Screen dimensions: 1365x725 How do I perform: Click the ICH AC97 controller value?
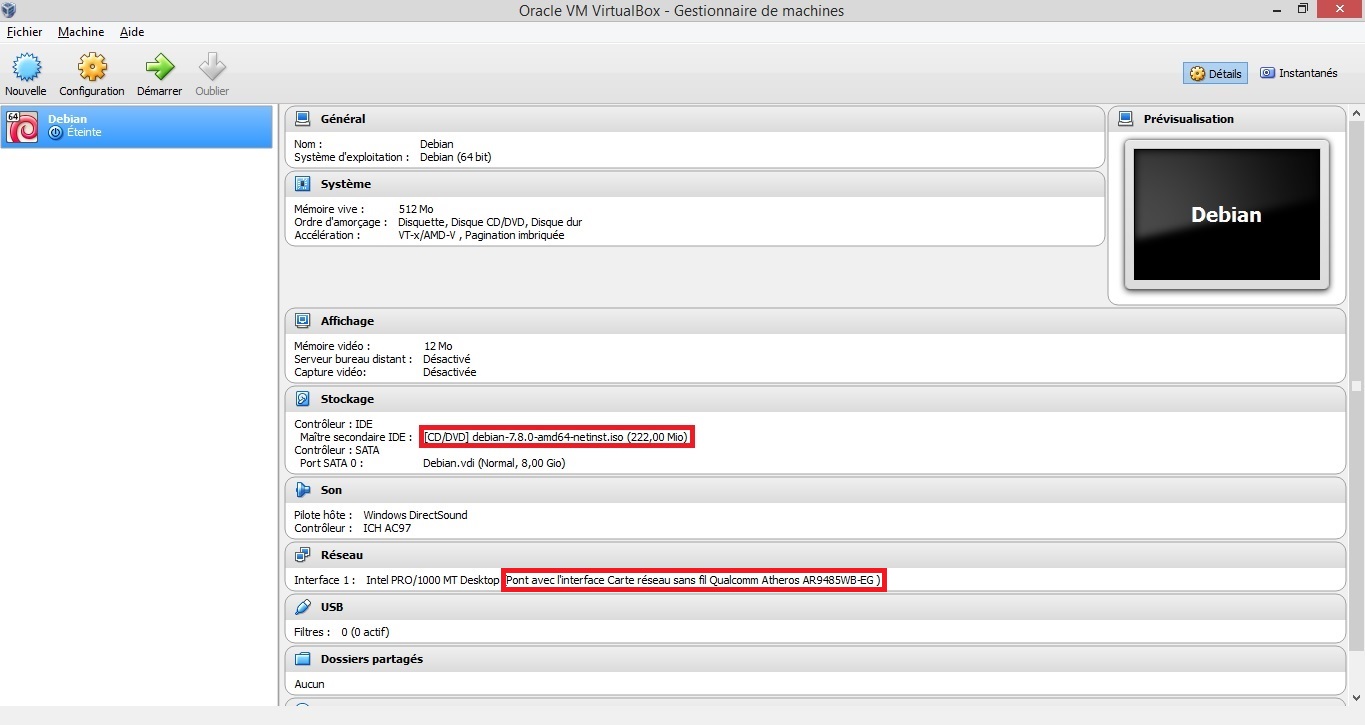pos(387,528)
